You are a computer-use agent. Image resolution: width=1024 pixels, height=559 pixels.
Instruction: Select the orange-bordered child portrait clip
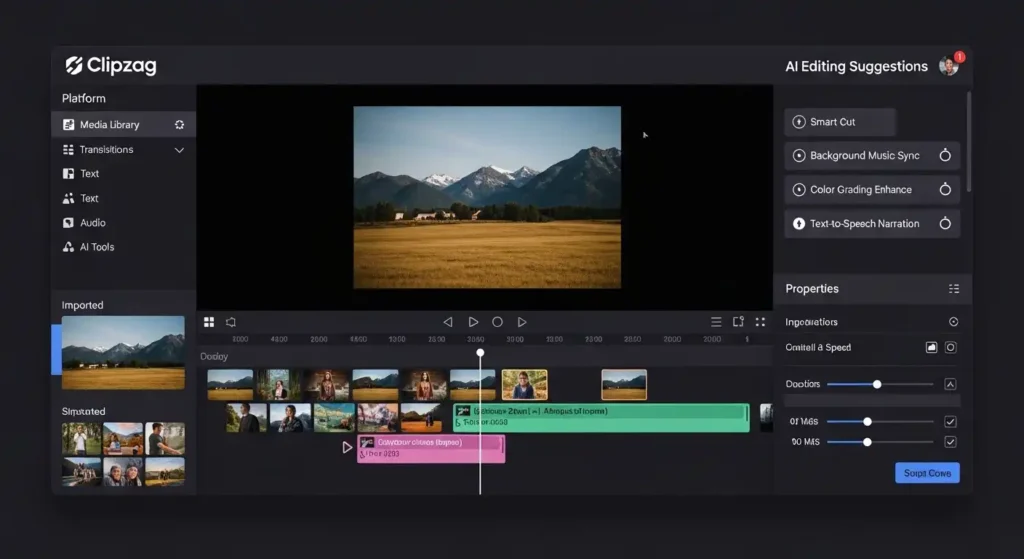tap(524, 385)
